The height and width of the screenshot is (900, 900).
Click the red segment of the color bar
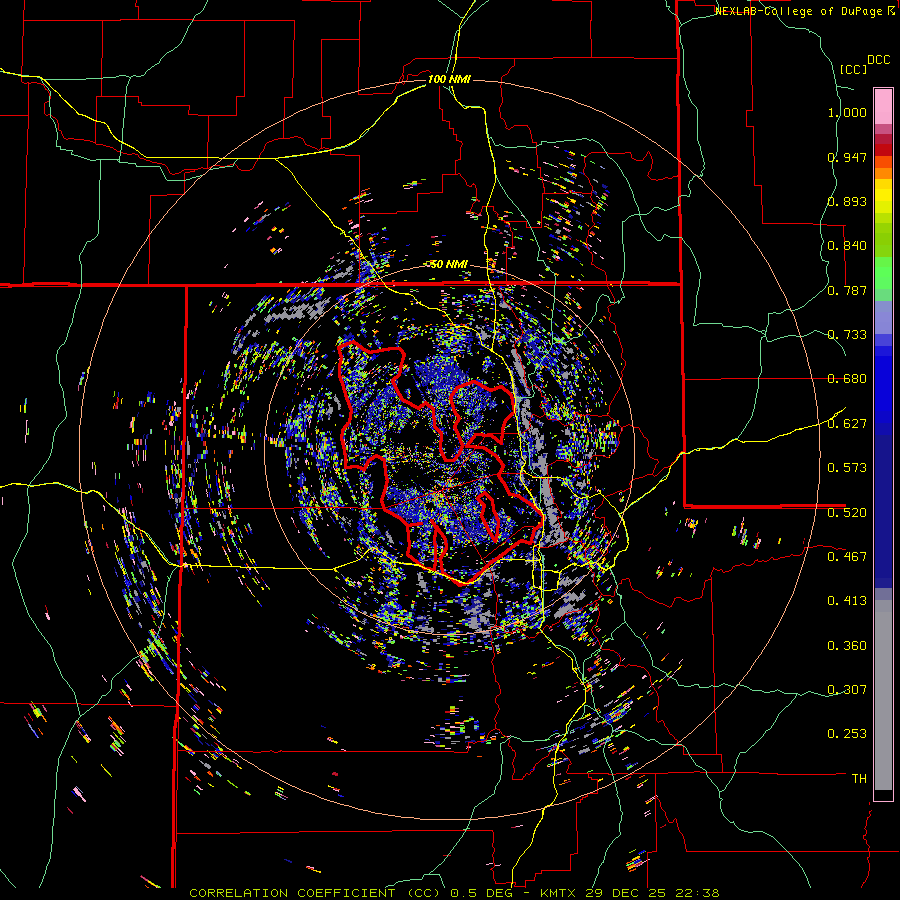point(883,150)
